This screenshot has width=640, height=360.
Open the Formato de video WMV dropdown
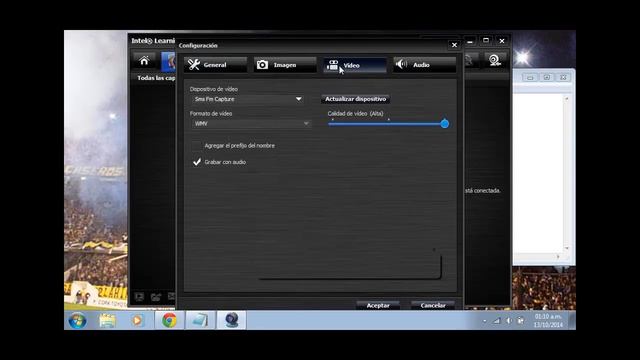(x=251, y=124)
